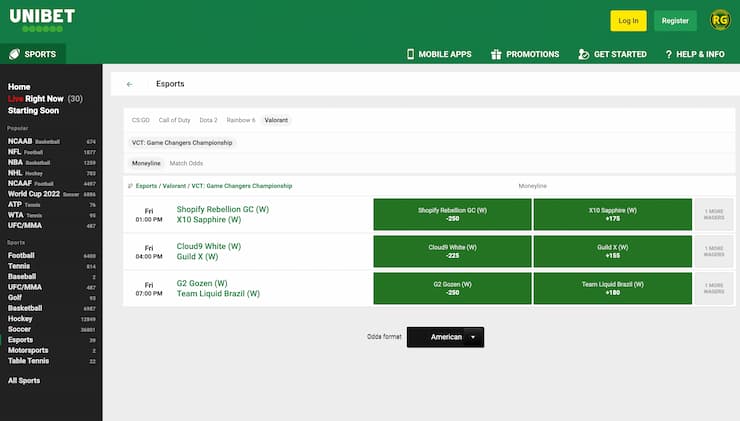
Task: Open Starting Soon in the sidebar
Action: pyautogui.click(x=33, y=110)
